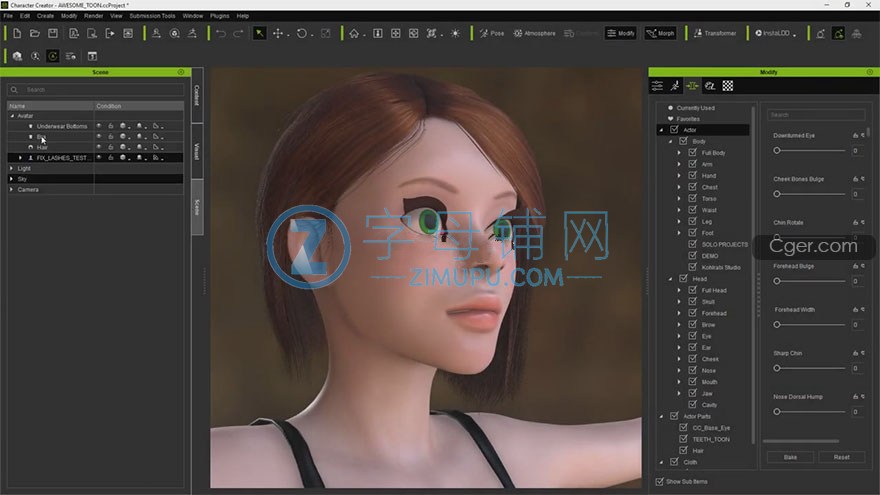The width and height of the screenshot is (880, 495).
Task: Toggle the Nose checkbox under Head
Action: click(693, 370)
